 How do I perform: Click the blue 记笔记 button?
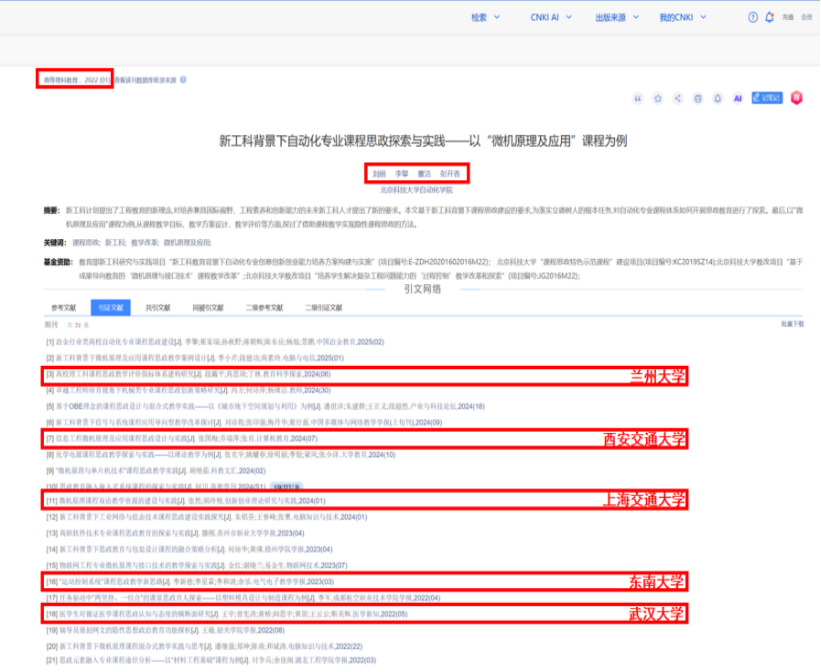click(x=767, y=98)
